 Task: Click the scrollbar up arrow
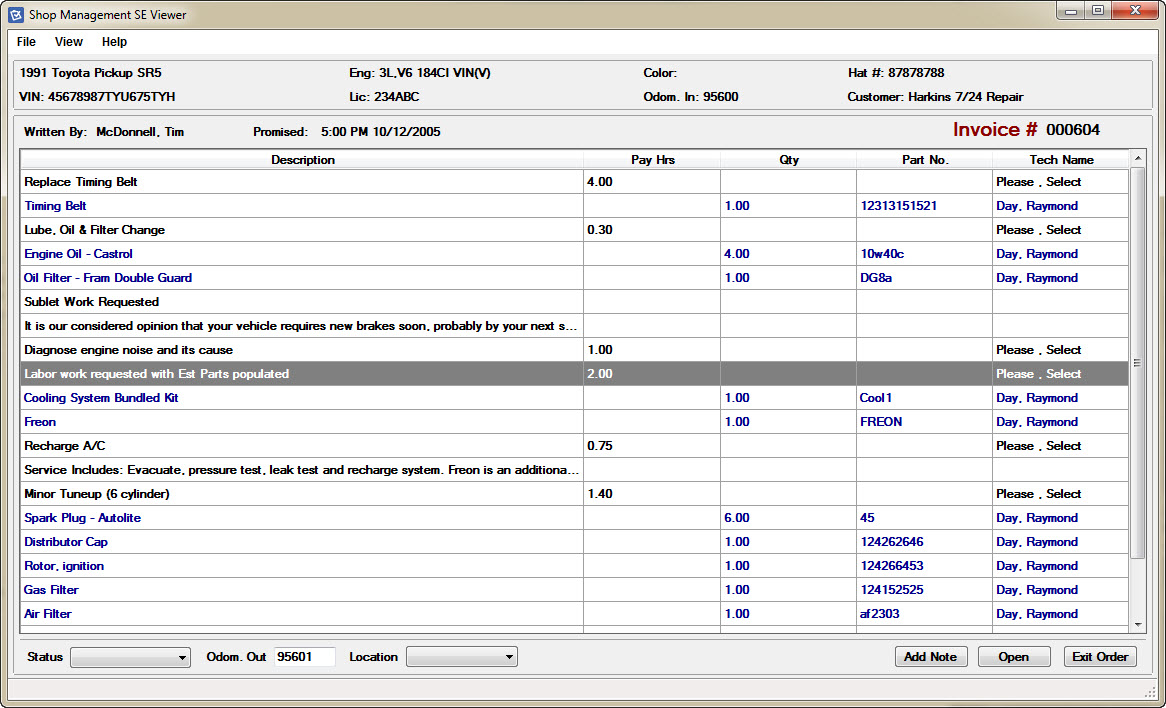pyautogui.click(x=1138, y=158)
